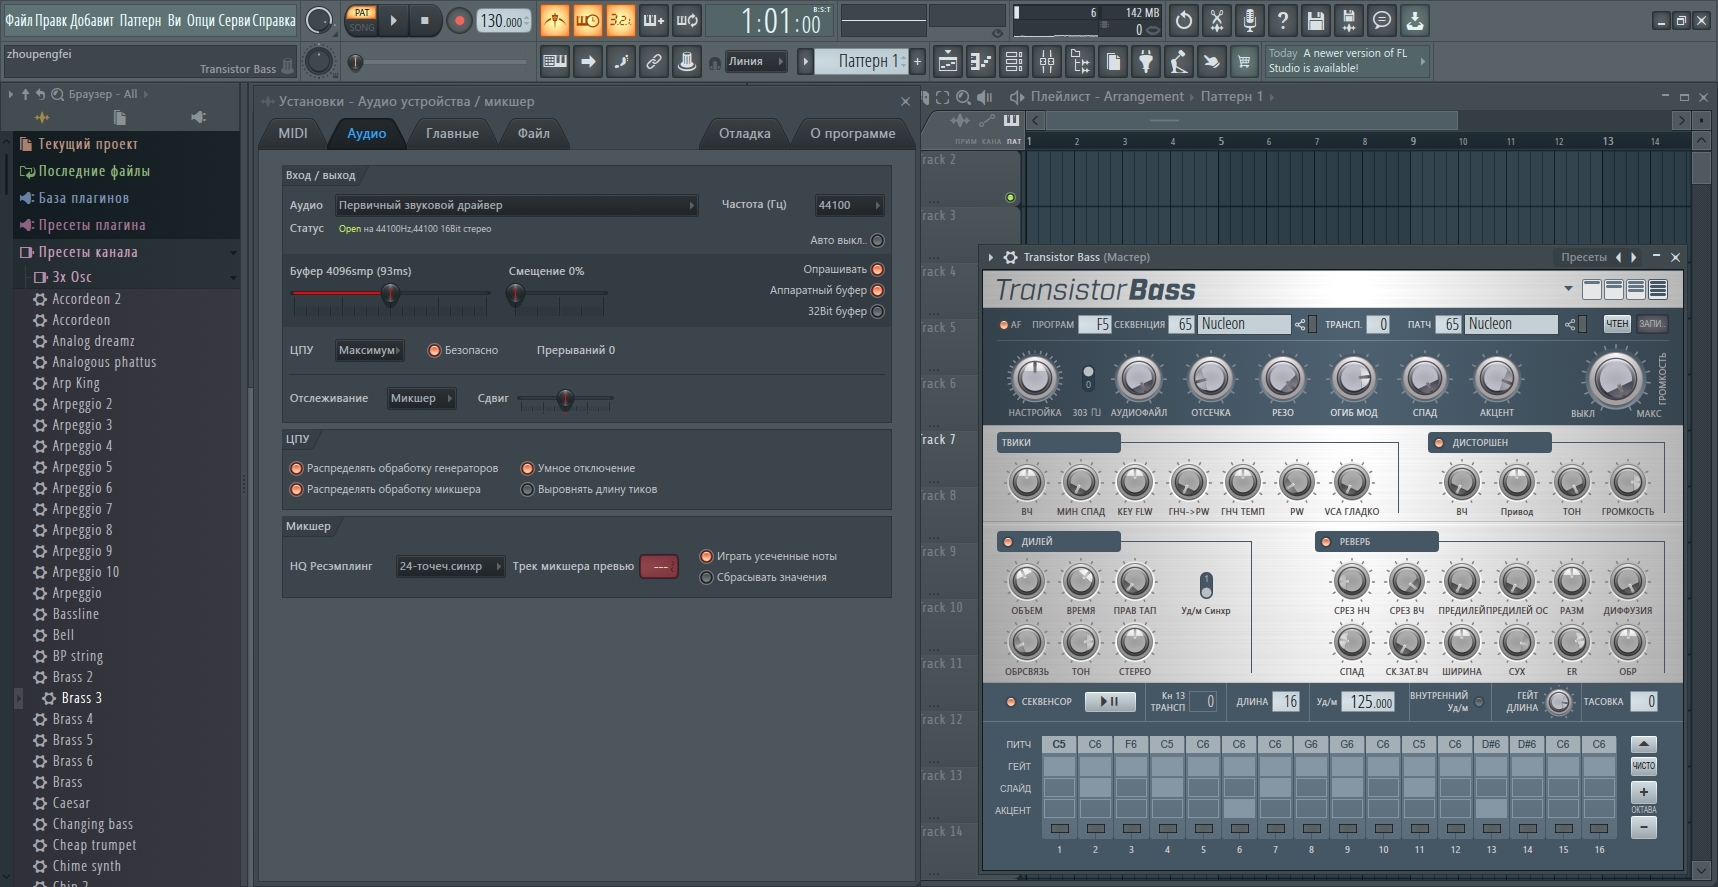Click the link-to-controller chain icon
This screenshot has height=887, width=1718.
coord(654,62)
